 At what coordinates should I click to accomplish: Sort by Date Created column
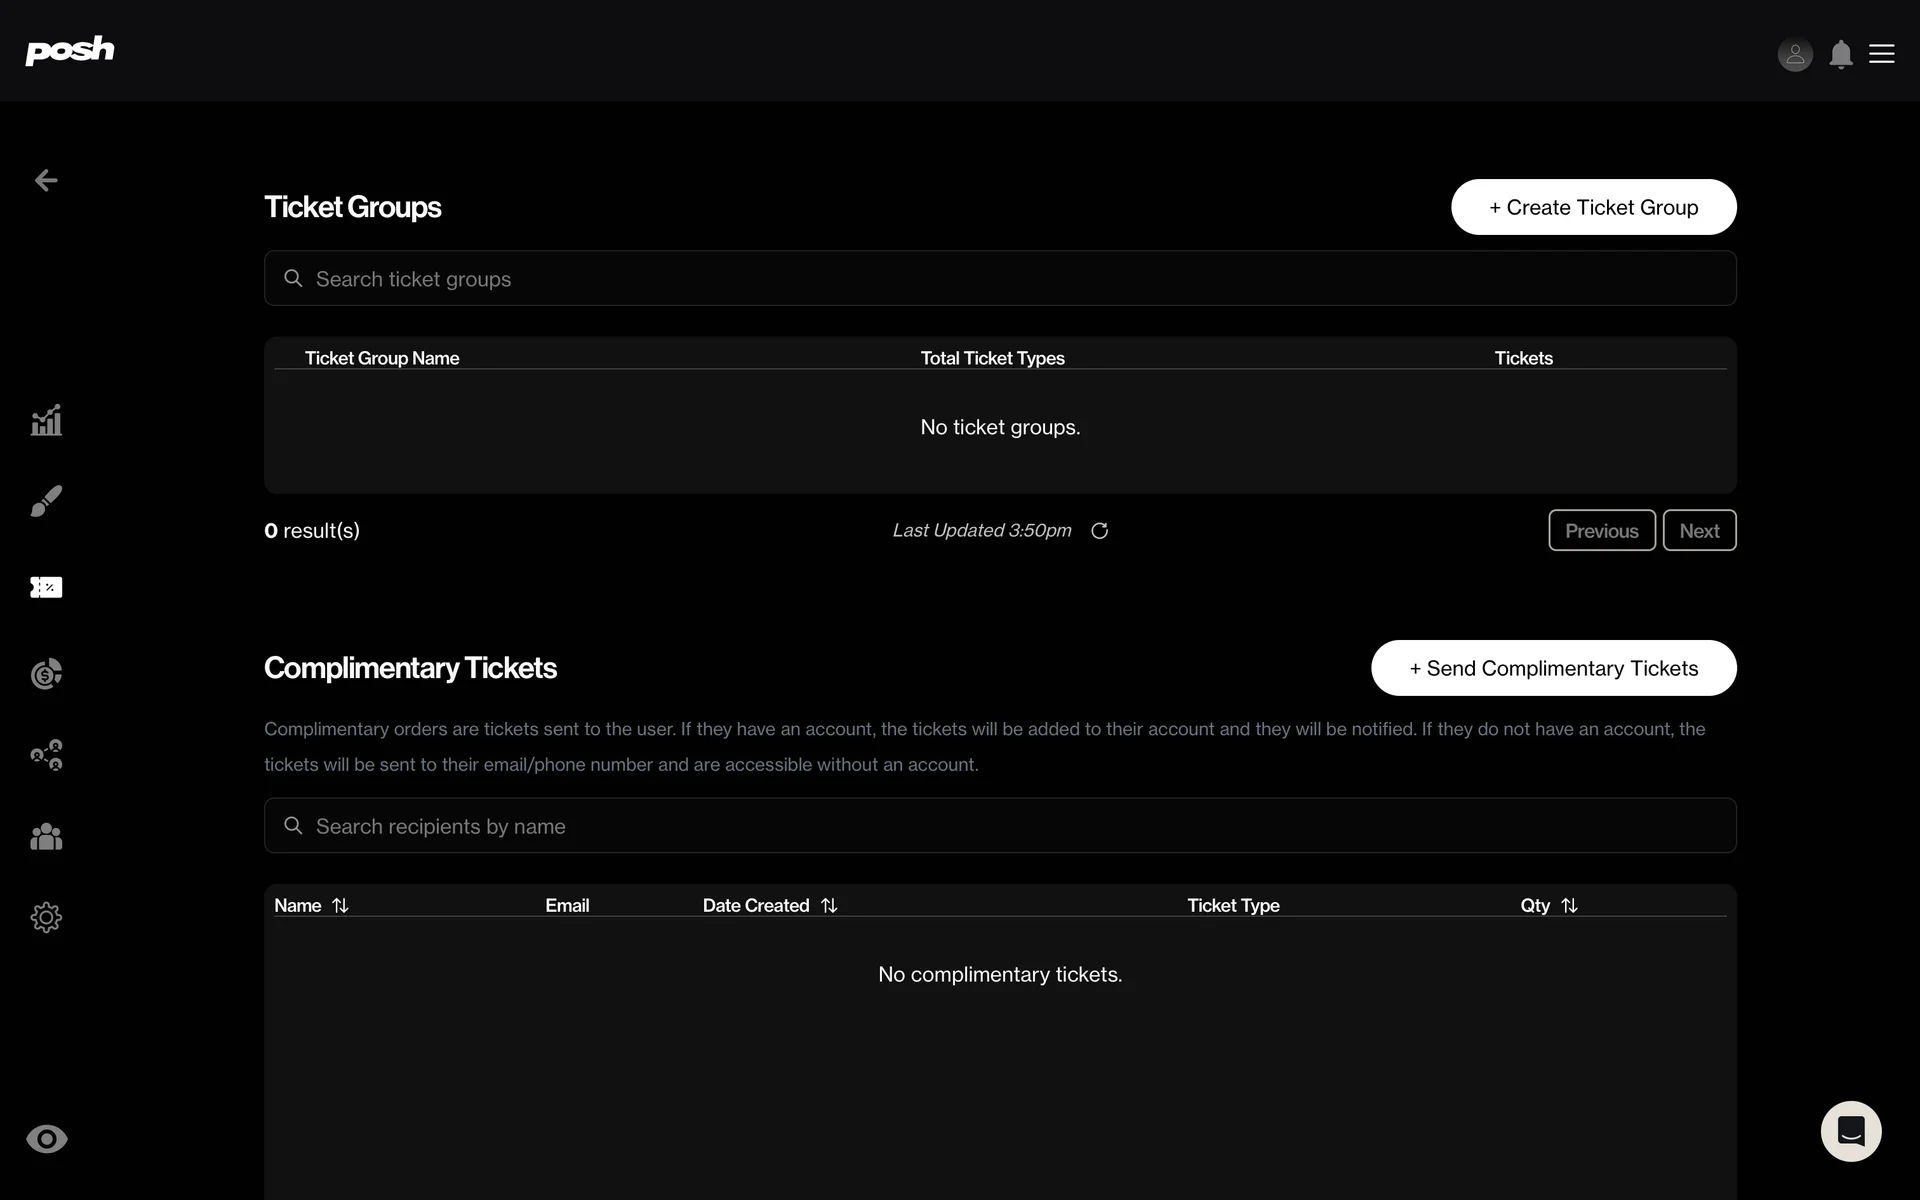coord(829,905)
